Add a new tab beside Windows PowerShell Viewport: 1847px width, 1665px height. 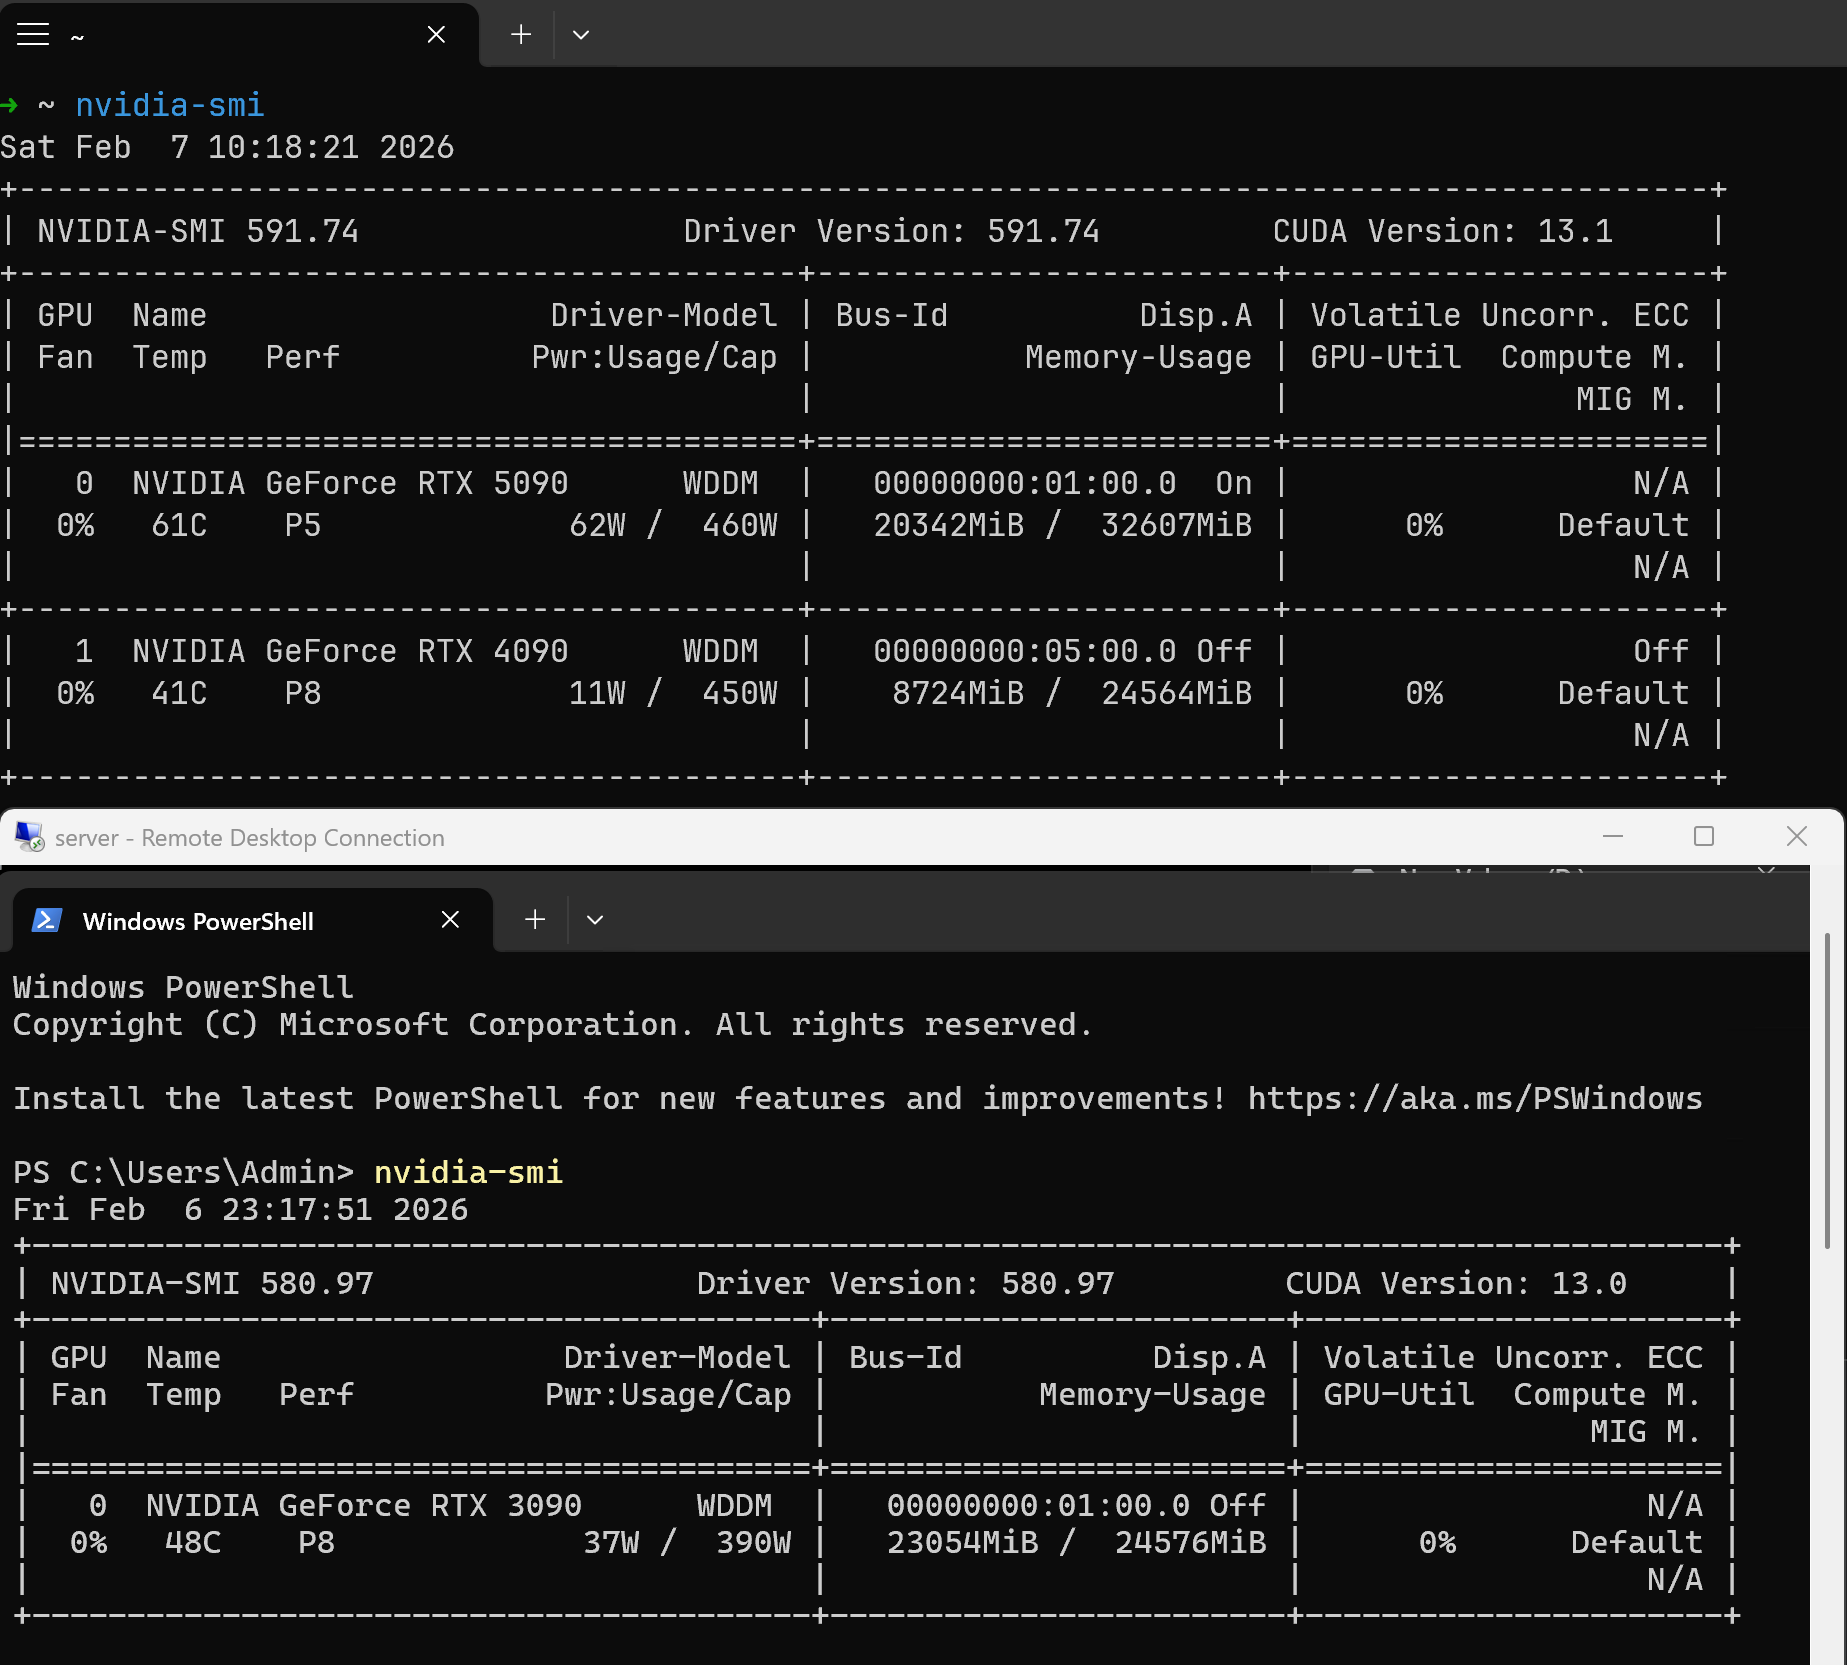(x=535, y=920)
